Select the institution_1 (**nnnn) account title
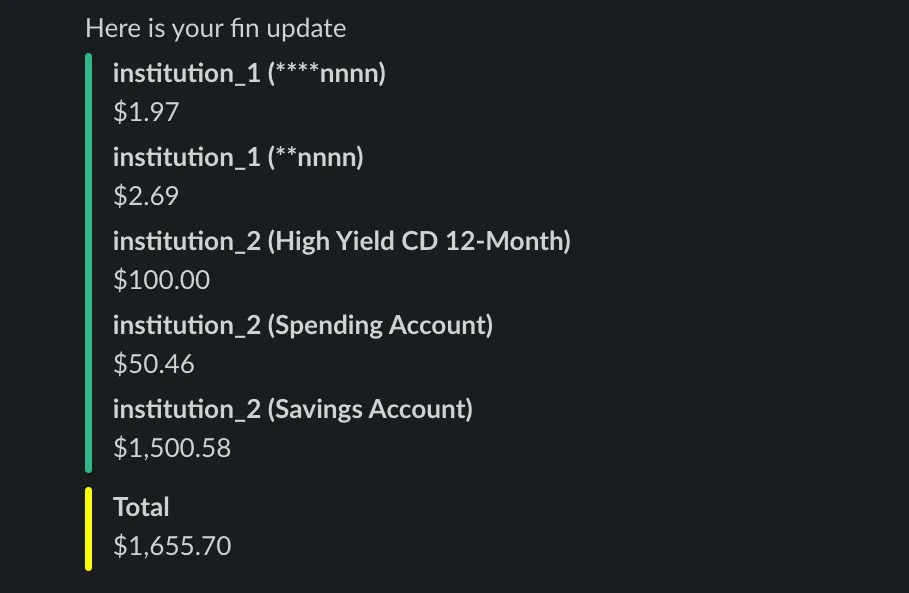Screen dimensions: 909x593 [238, 157]
